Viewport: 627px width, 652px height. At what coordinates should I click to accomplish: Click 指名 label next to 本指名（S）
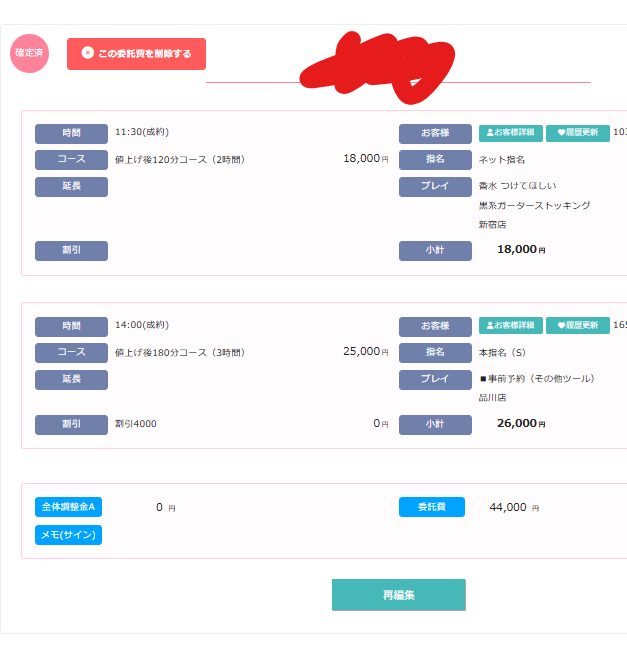(435, 353)
